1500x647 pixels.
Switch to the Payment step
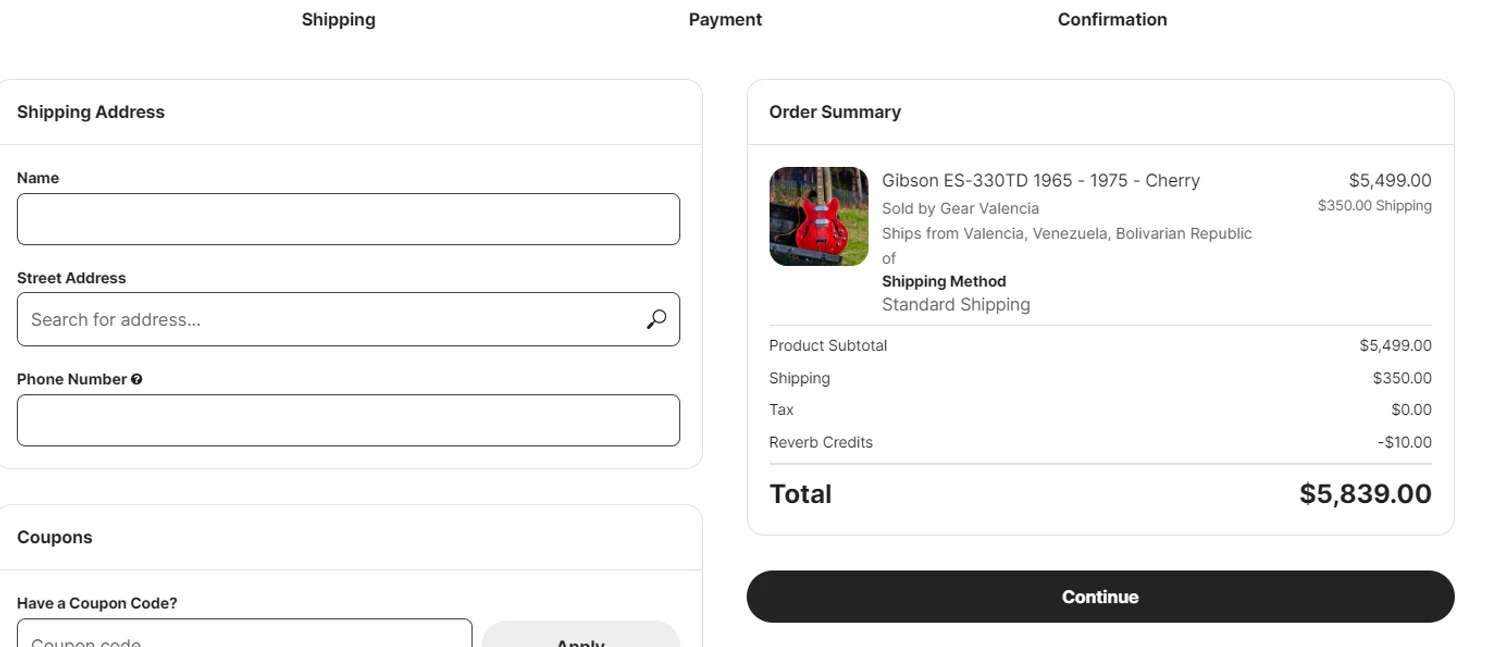(x=725, y=19)
